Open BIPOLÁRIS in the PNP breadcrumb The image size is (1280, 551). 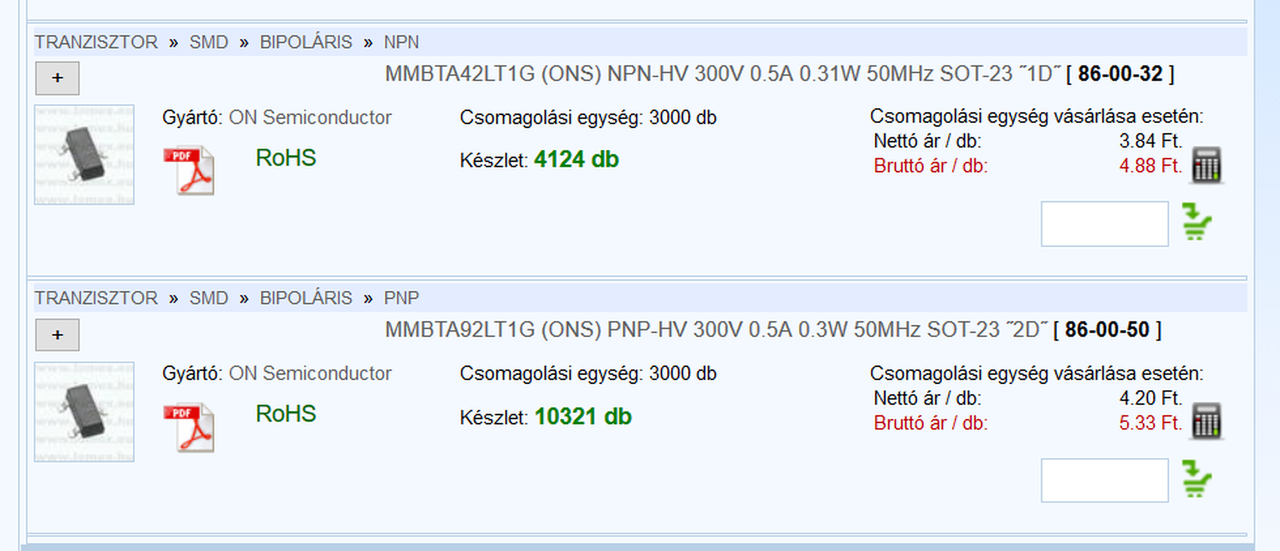pyautogui.click(x=306, y=298)
